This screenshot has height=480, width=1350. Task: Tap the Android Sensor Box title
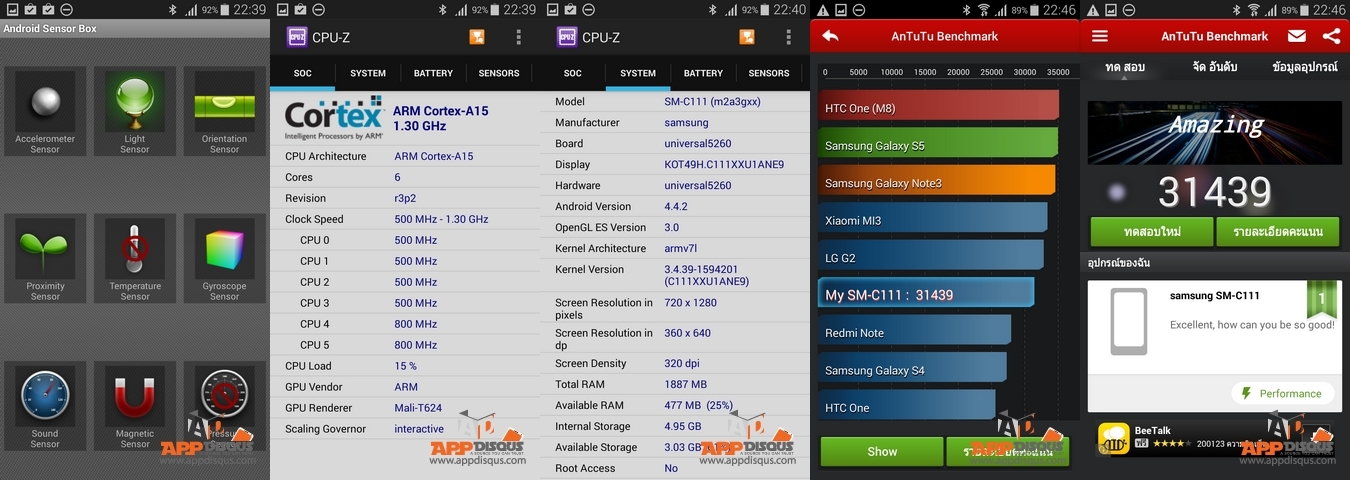(x=50, y=29)
